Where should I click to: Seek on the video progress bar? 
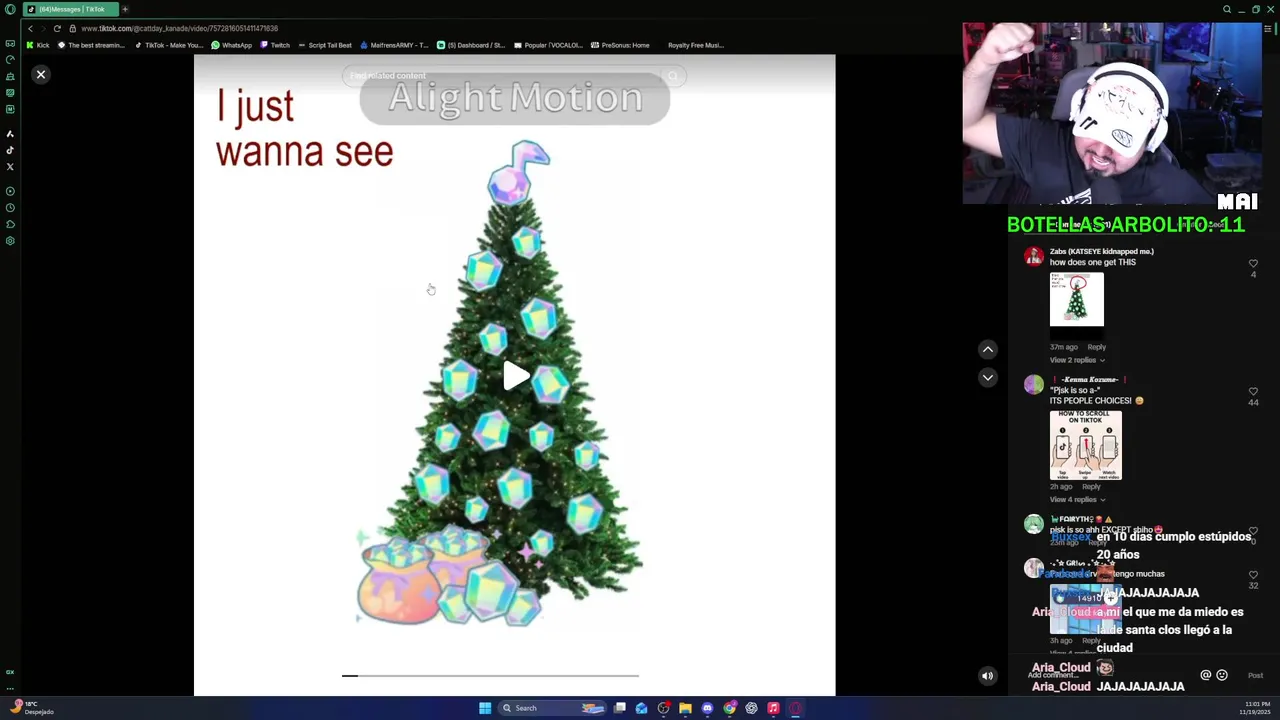(490, 676)
